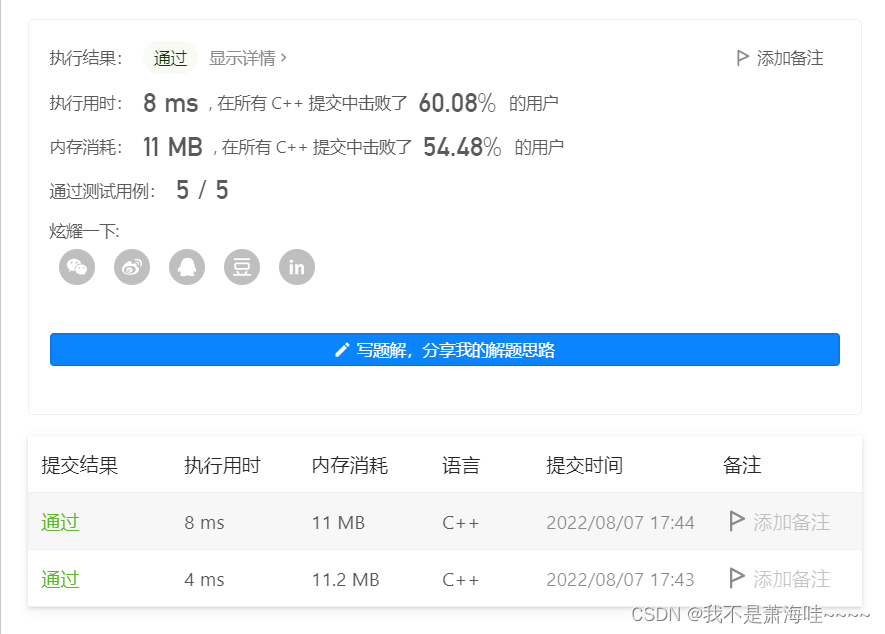Click the flag icon in the 17:43 row

pos(737,579)
